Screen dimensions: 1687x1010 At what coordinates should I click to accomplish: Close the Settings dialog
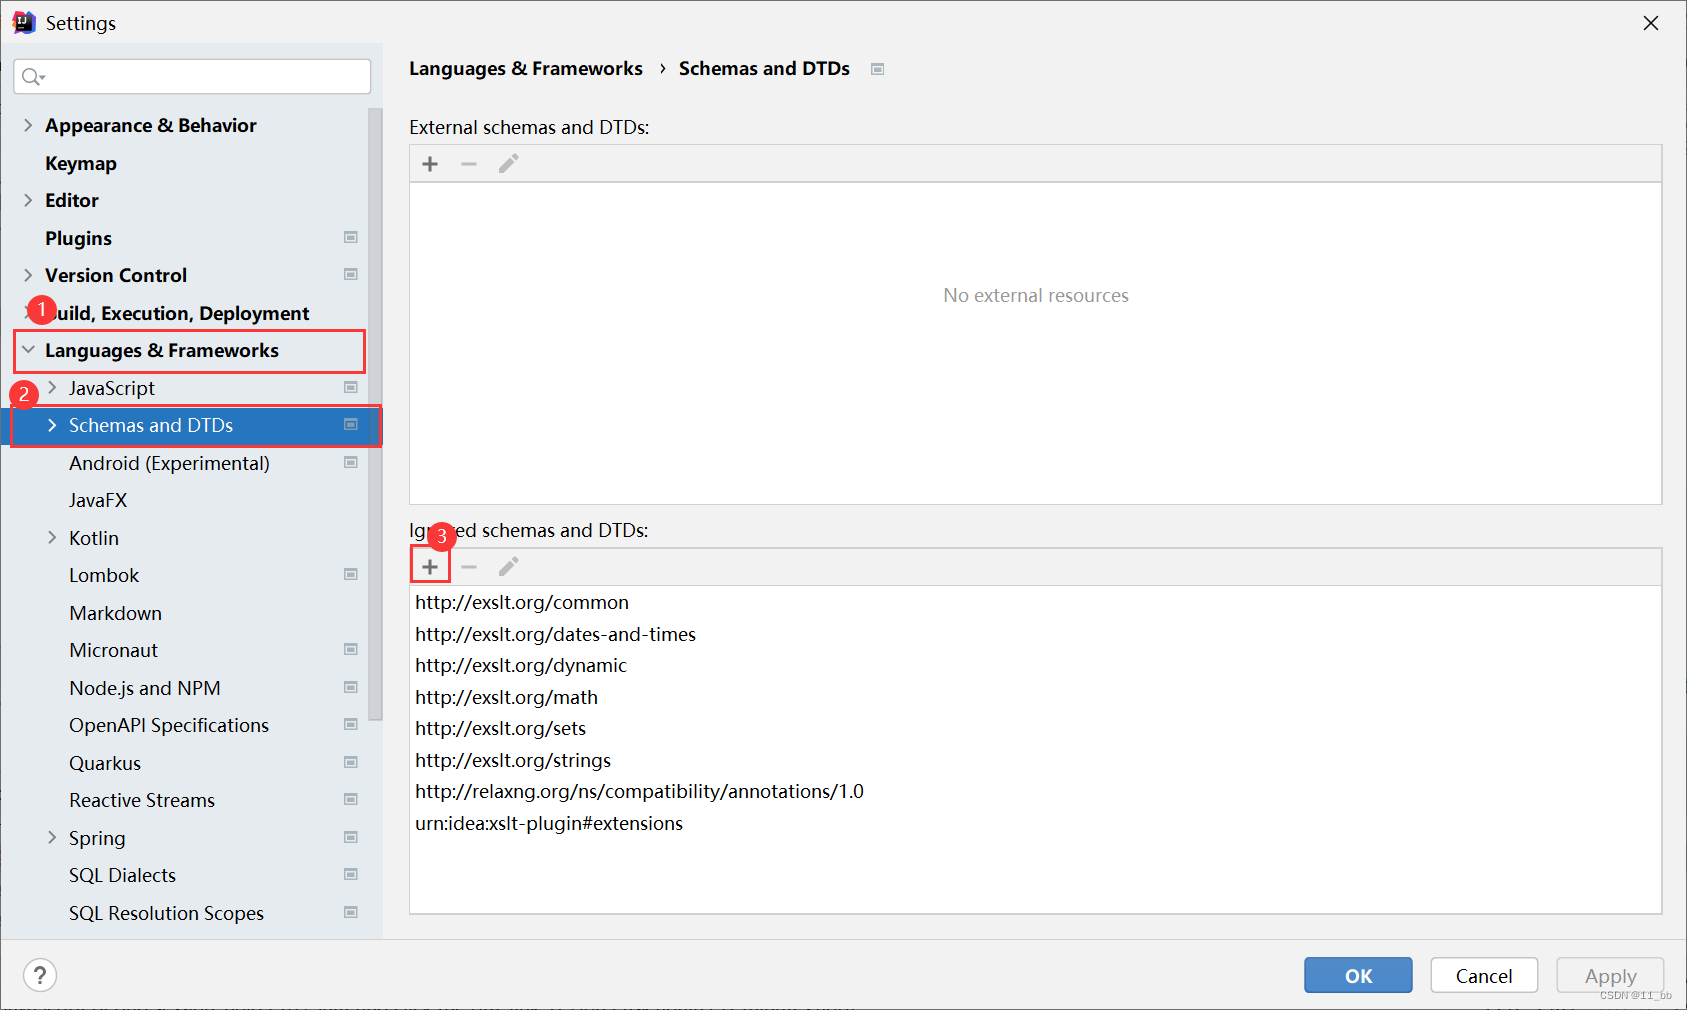(x=1651, y=23)
